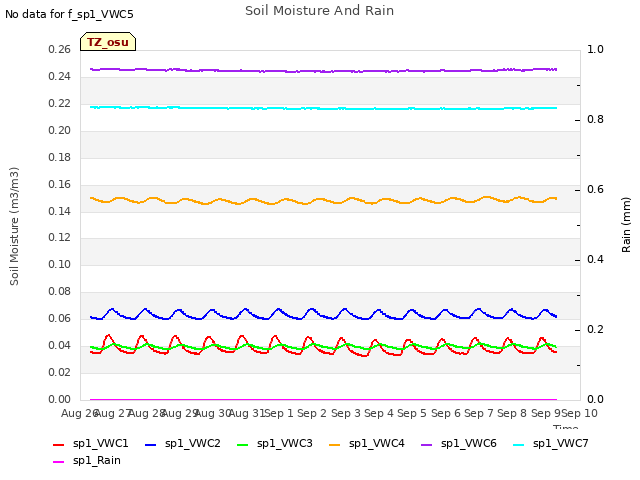Click the 'Rain (mm)' axis title
Viewport: 640px width, 480px height.
626,225
